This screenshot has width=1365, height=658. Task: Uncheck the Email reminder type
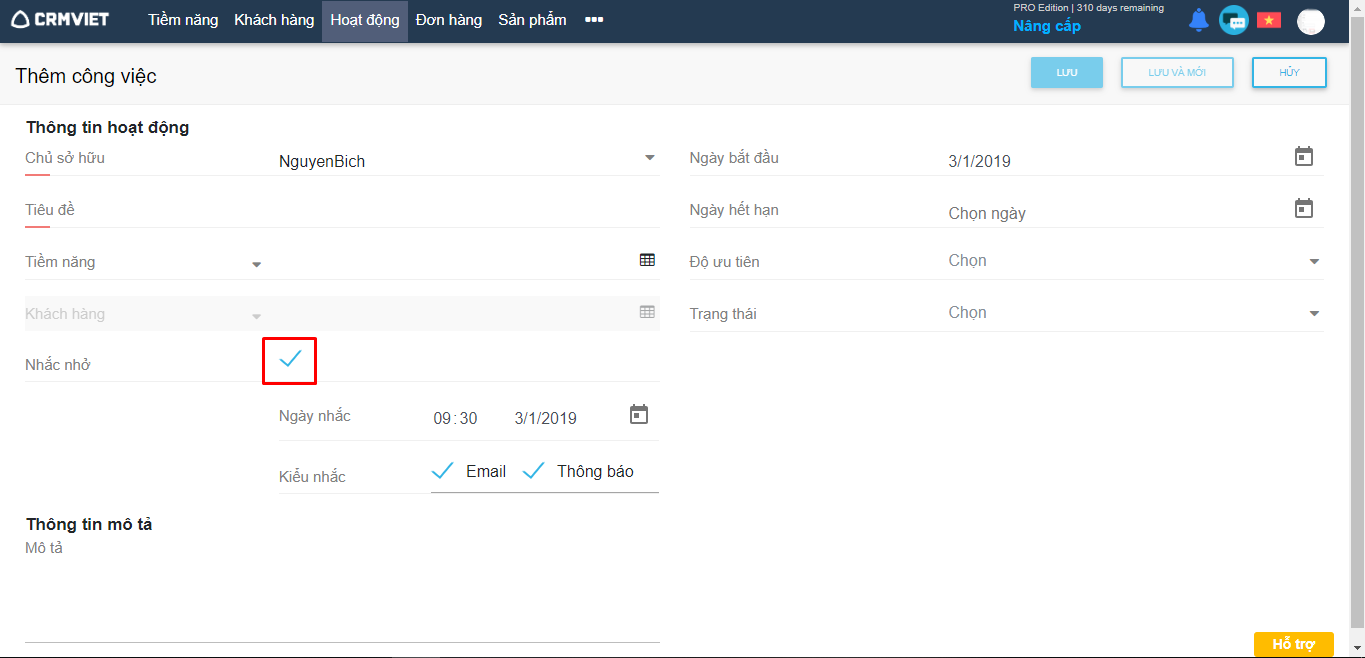(x=443, y=471)
